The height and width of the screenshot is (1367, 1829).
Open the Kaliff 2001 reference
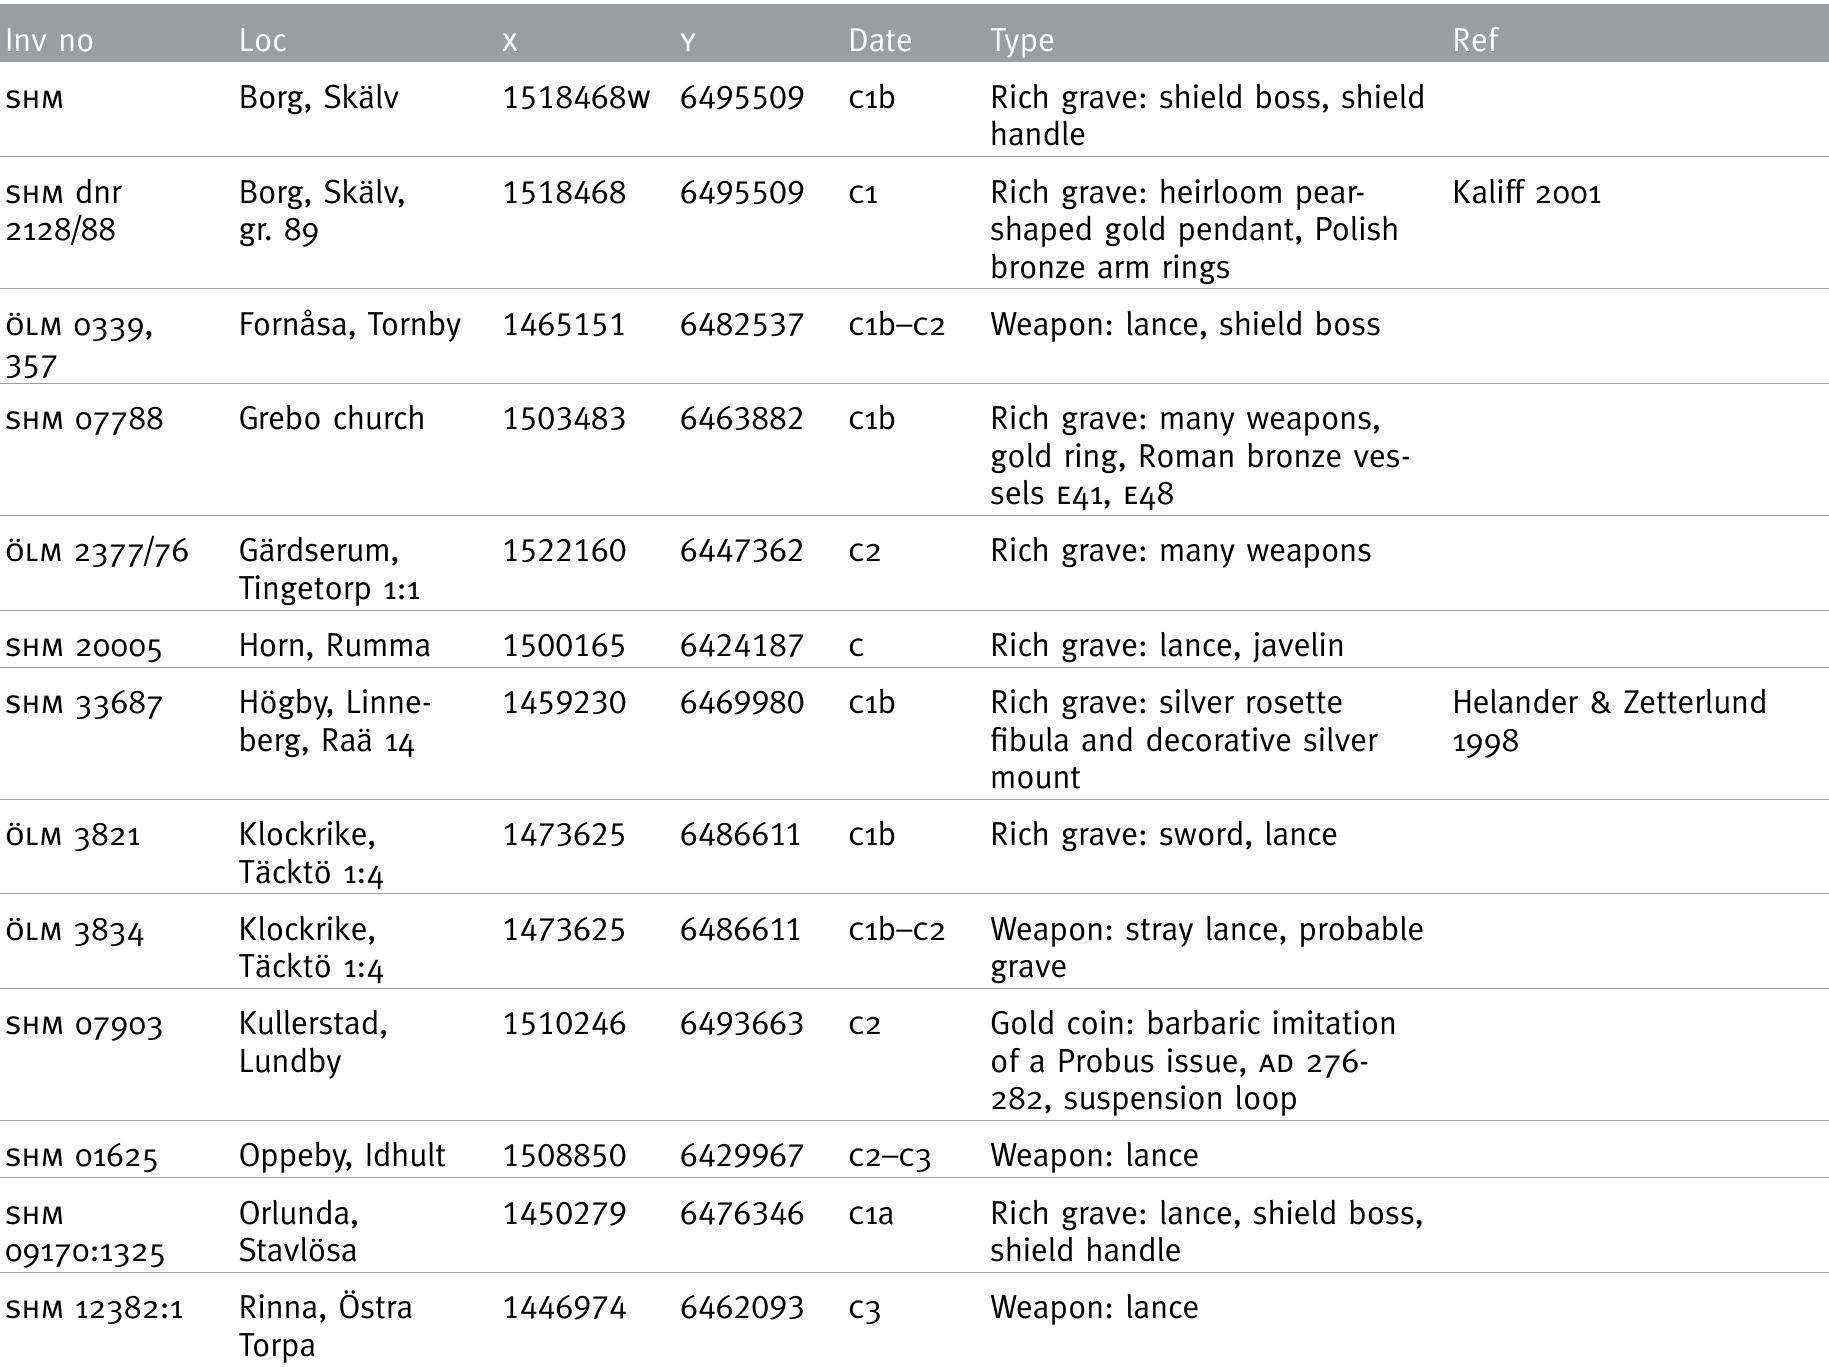click(1526, 193)
